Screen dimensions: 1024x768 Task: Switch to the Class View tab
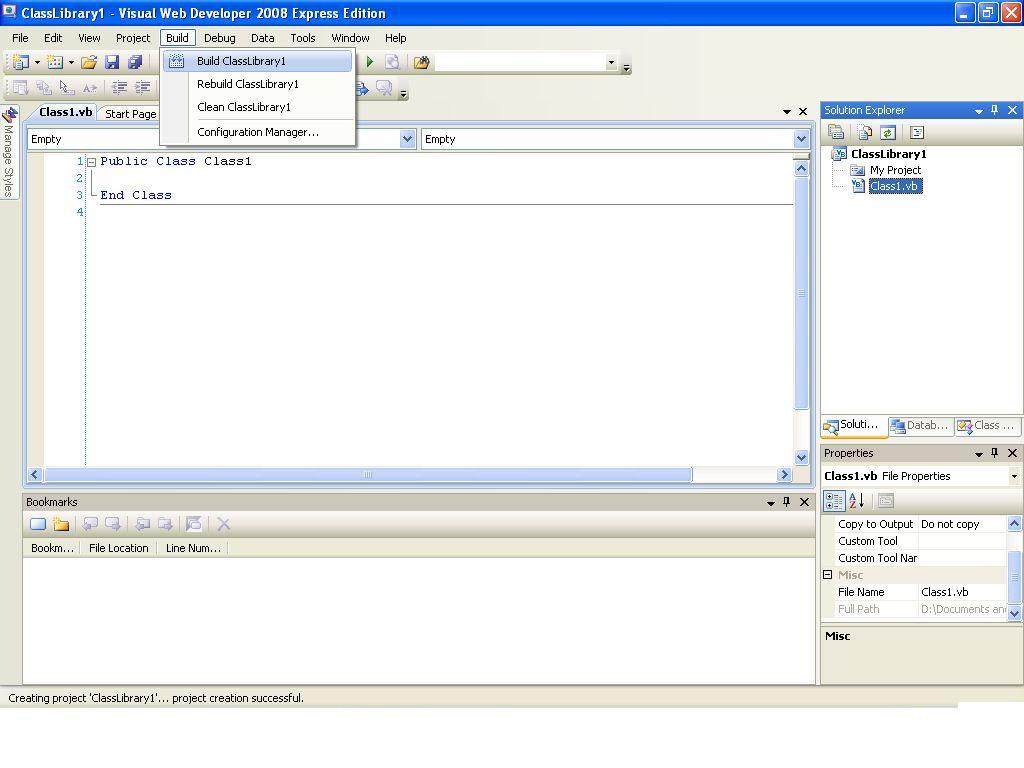(x=988, y=425)
